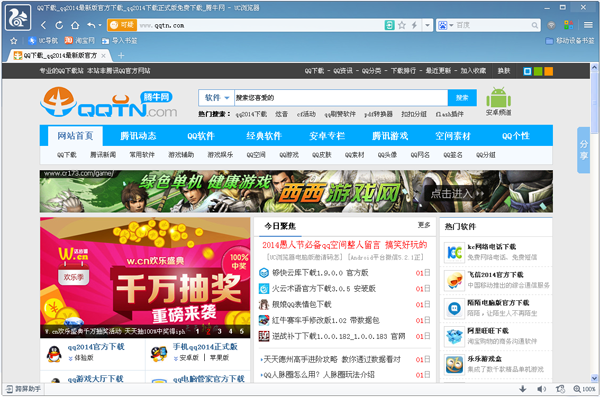The height and width of the screenshot is (397, 600).
Task: Click the green compatibility mode icon in address bar
Action: pos(389,25)
